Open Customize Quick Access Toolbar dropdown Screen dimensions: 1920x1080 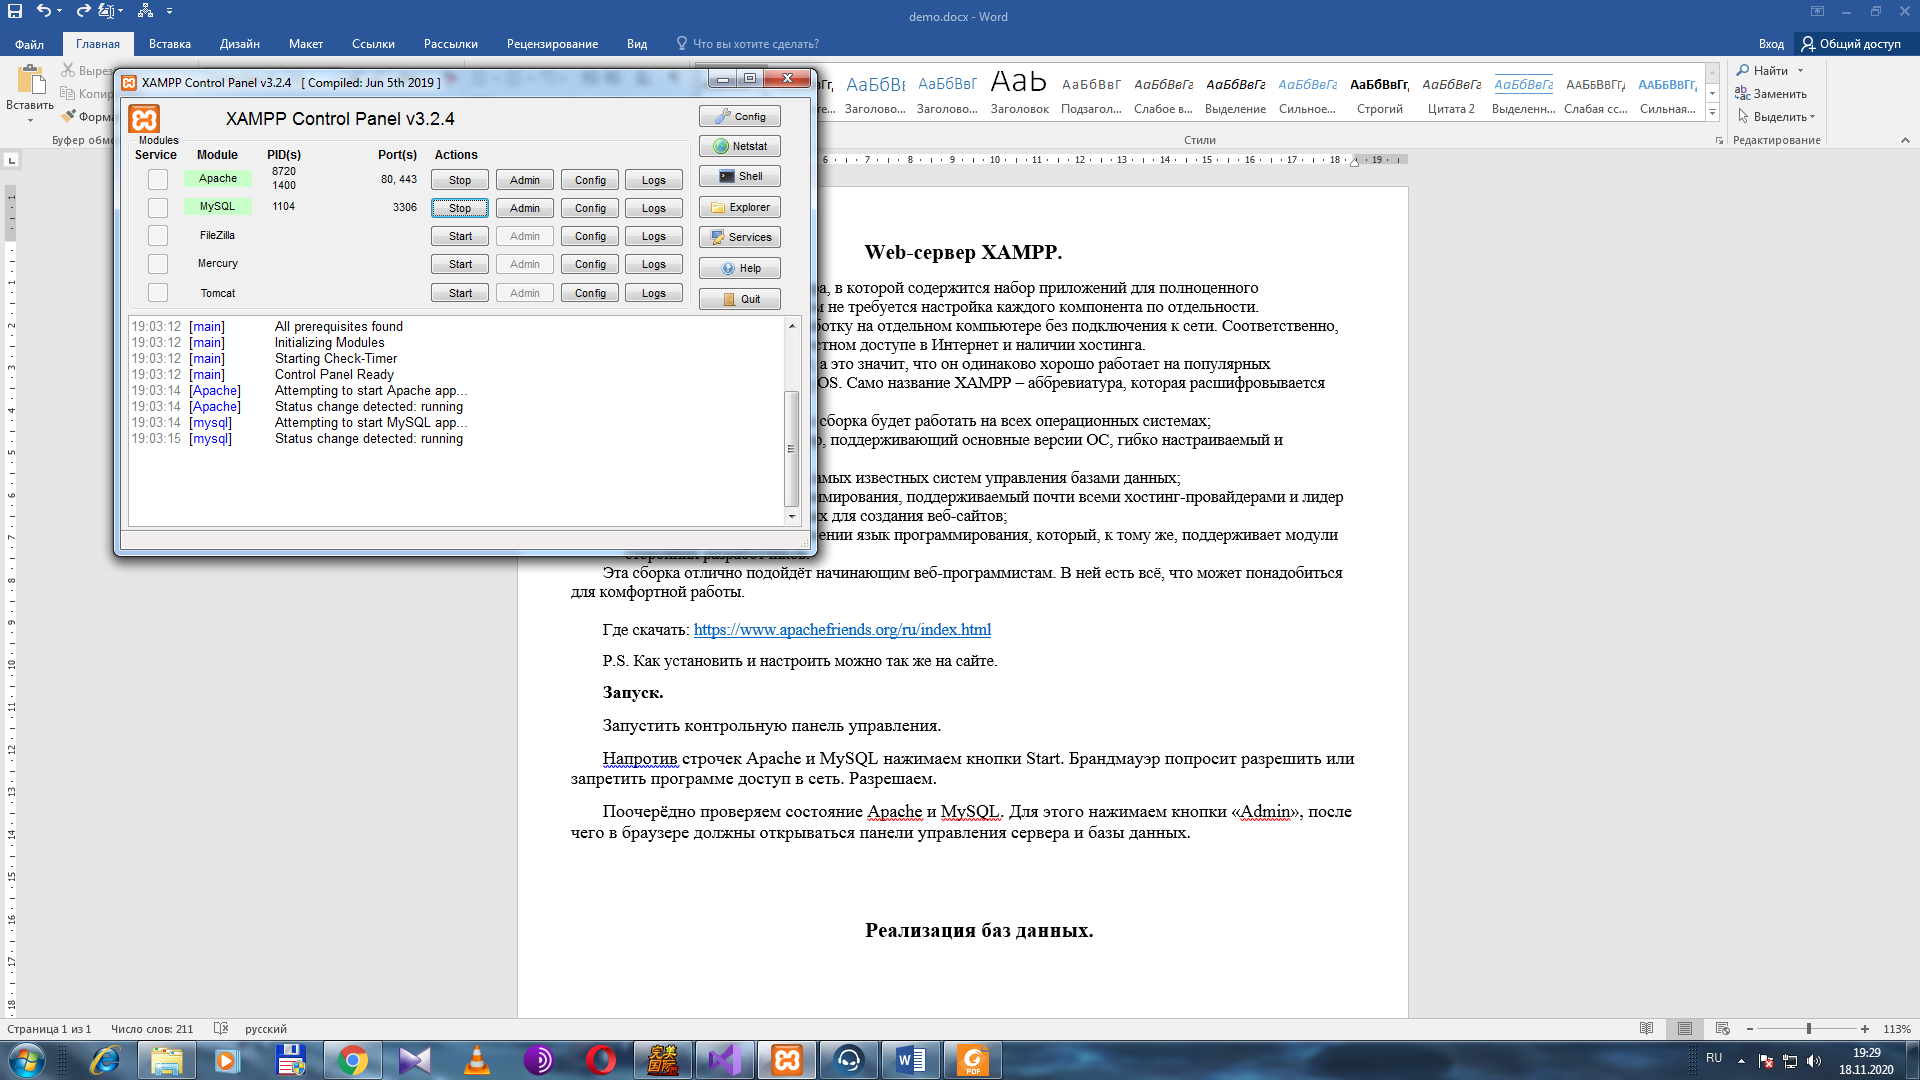169,11
